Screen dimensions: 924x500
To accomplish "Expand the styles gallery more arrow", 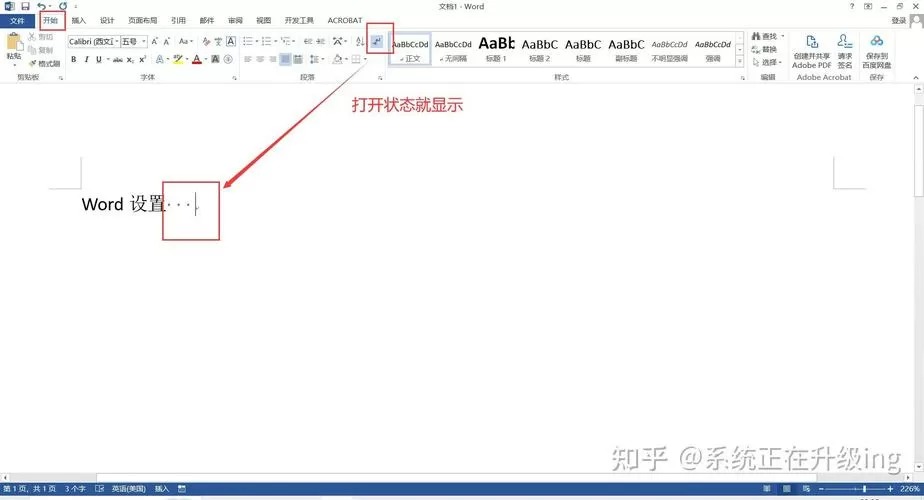I will coord(740,61).
